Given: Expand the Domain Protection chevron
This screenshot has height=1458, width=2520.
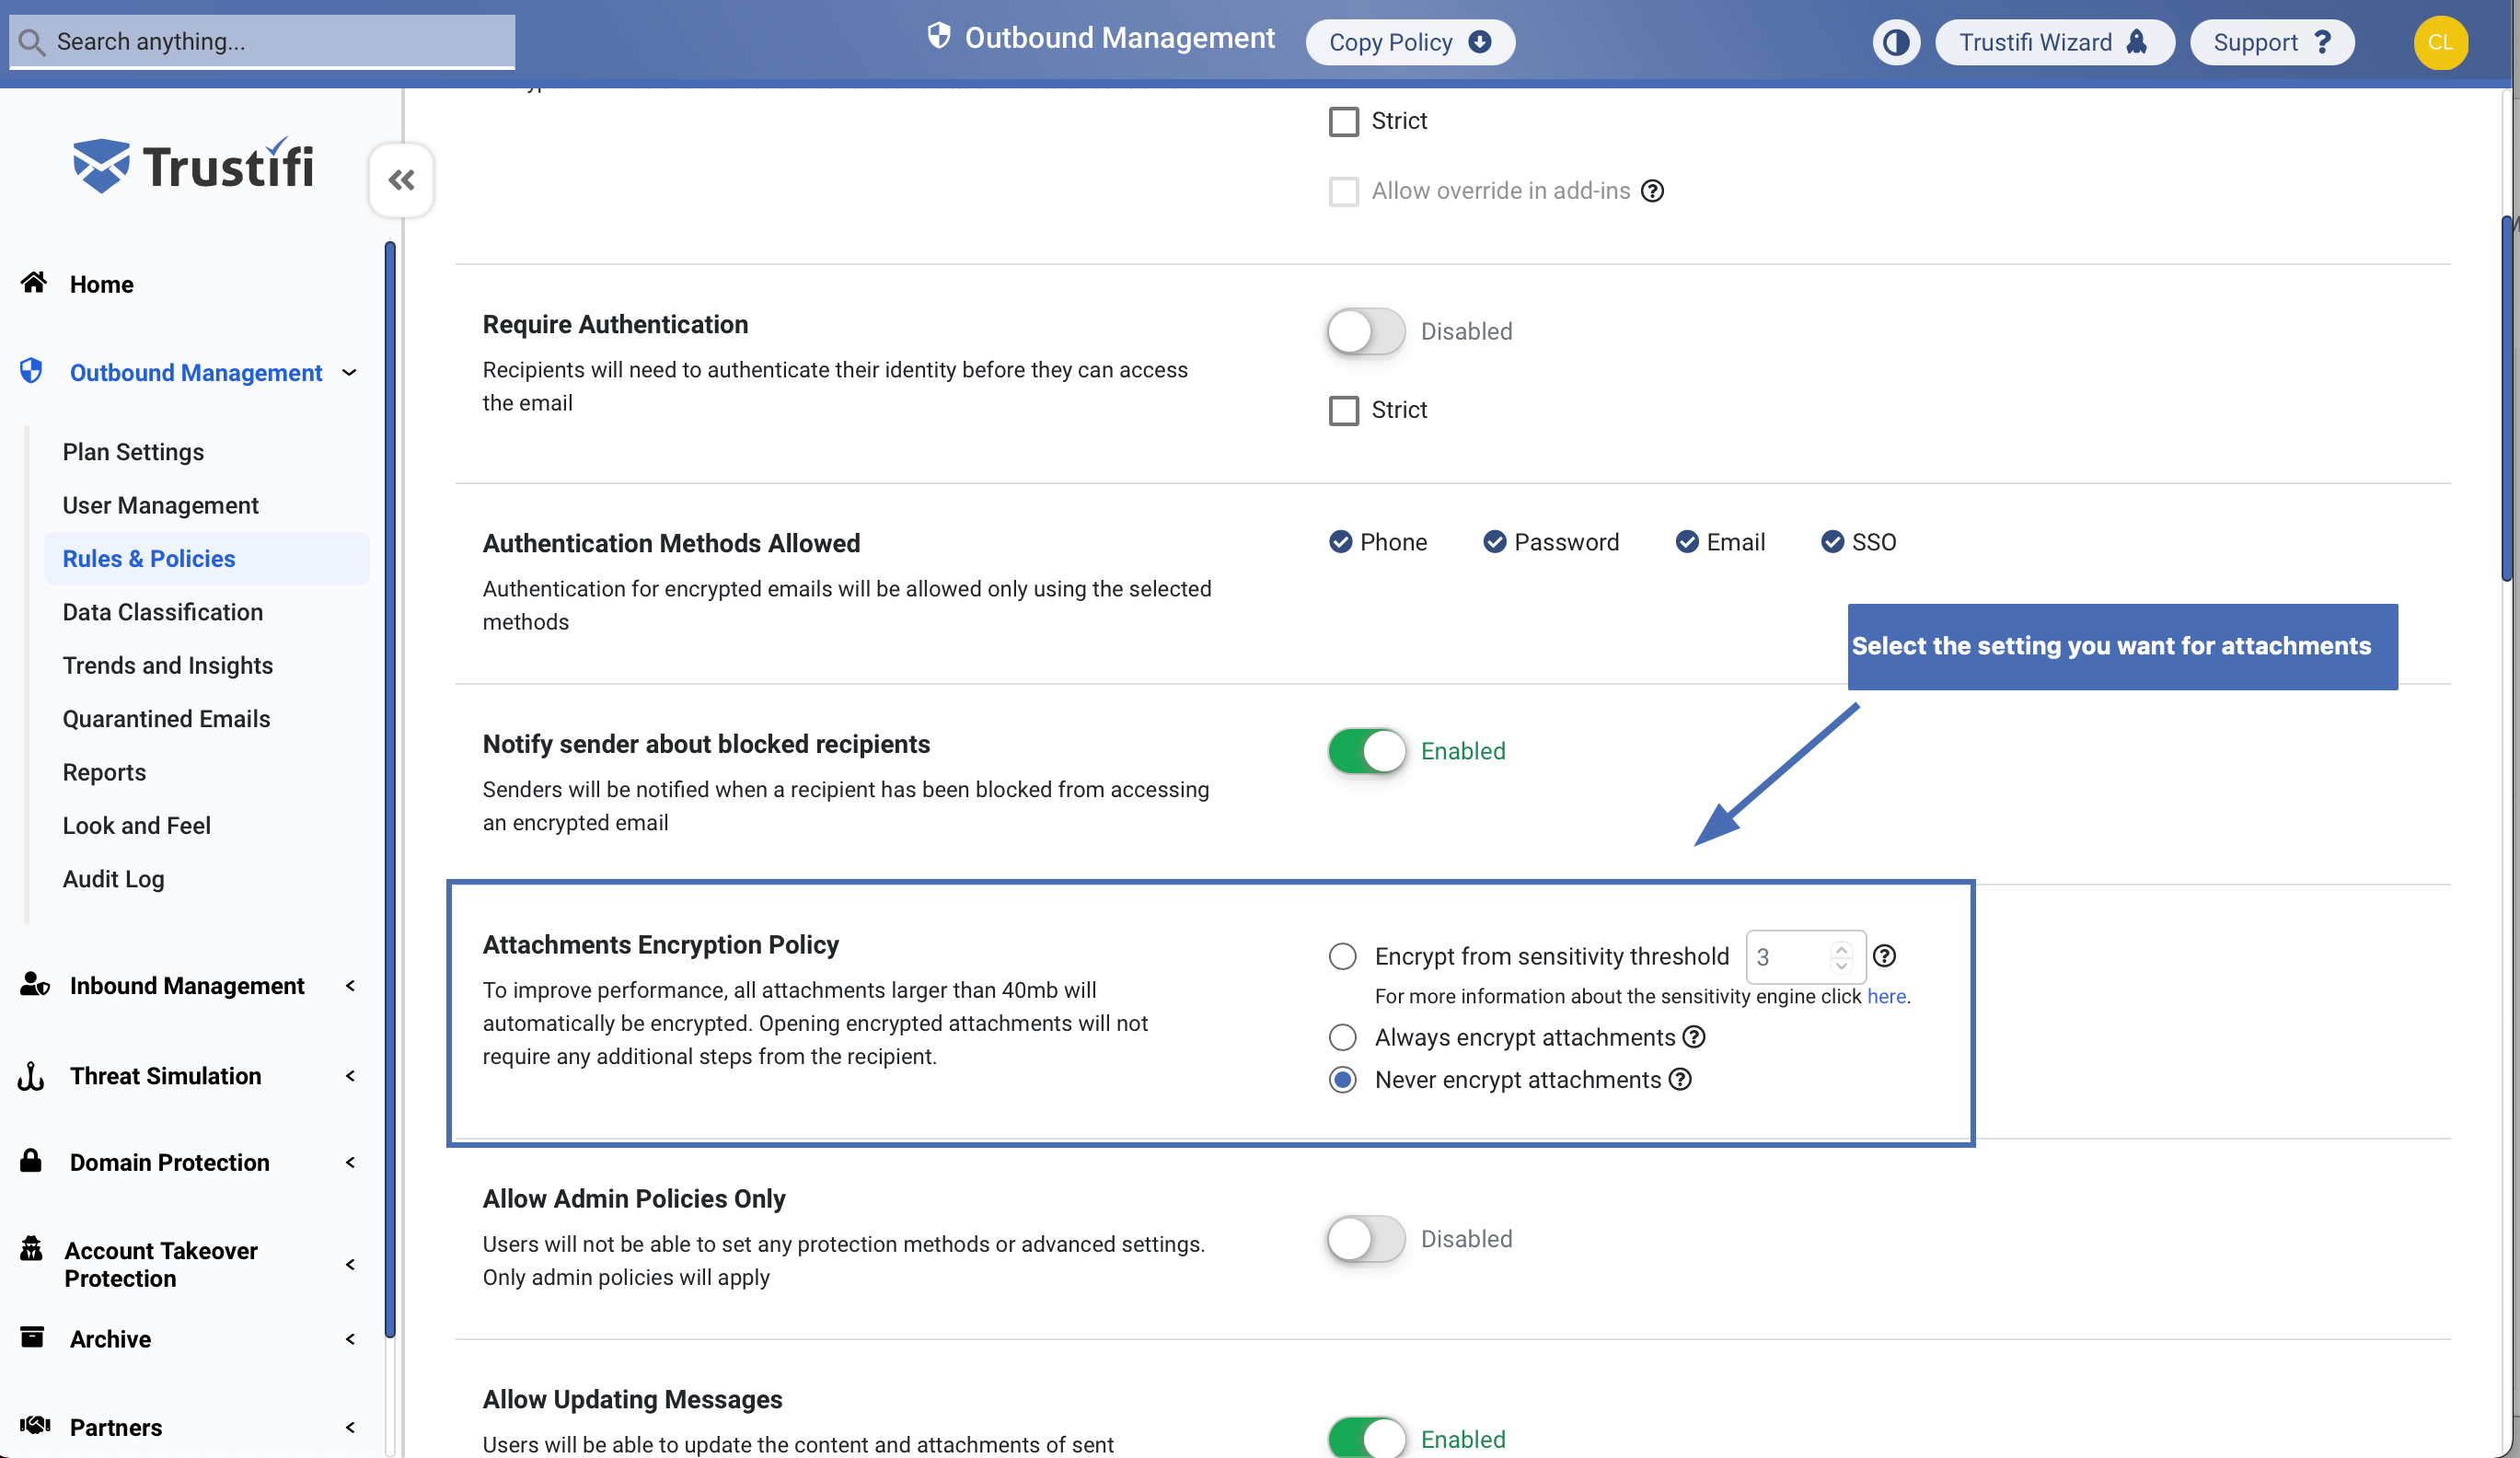Looking at the screenshot, I should [x=350, y=1162].
